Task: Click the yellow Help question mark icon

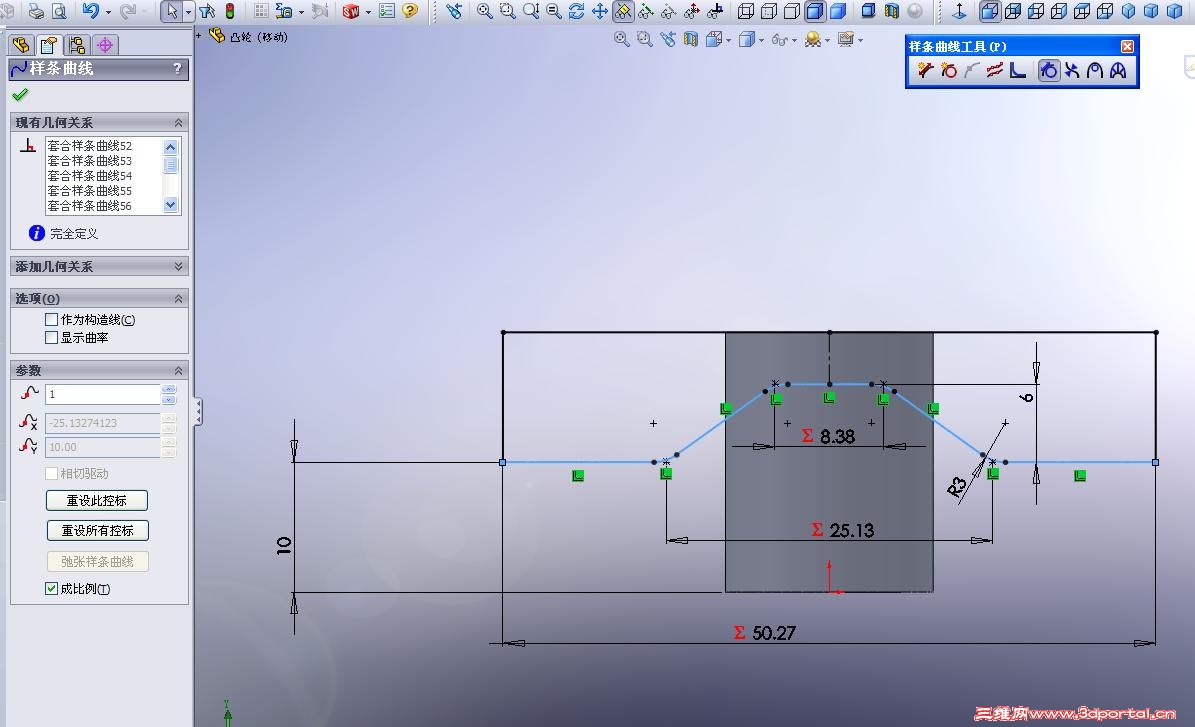Action: click(x=410, y=11)
